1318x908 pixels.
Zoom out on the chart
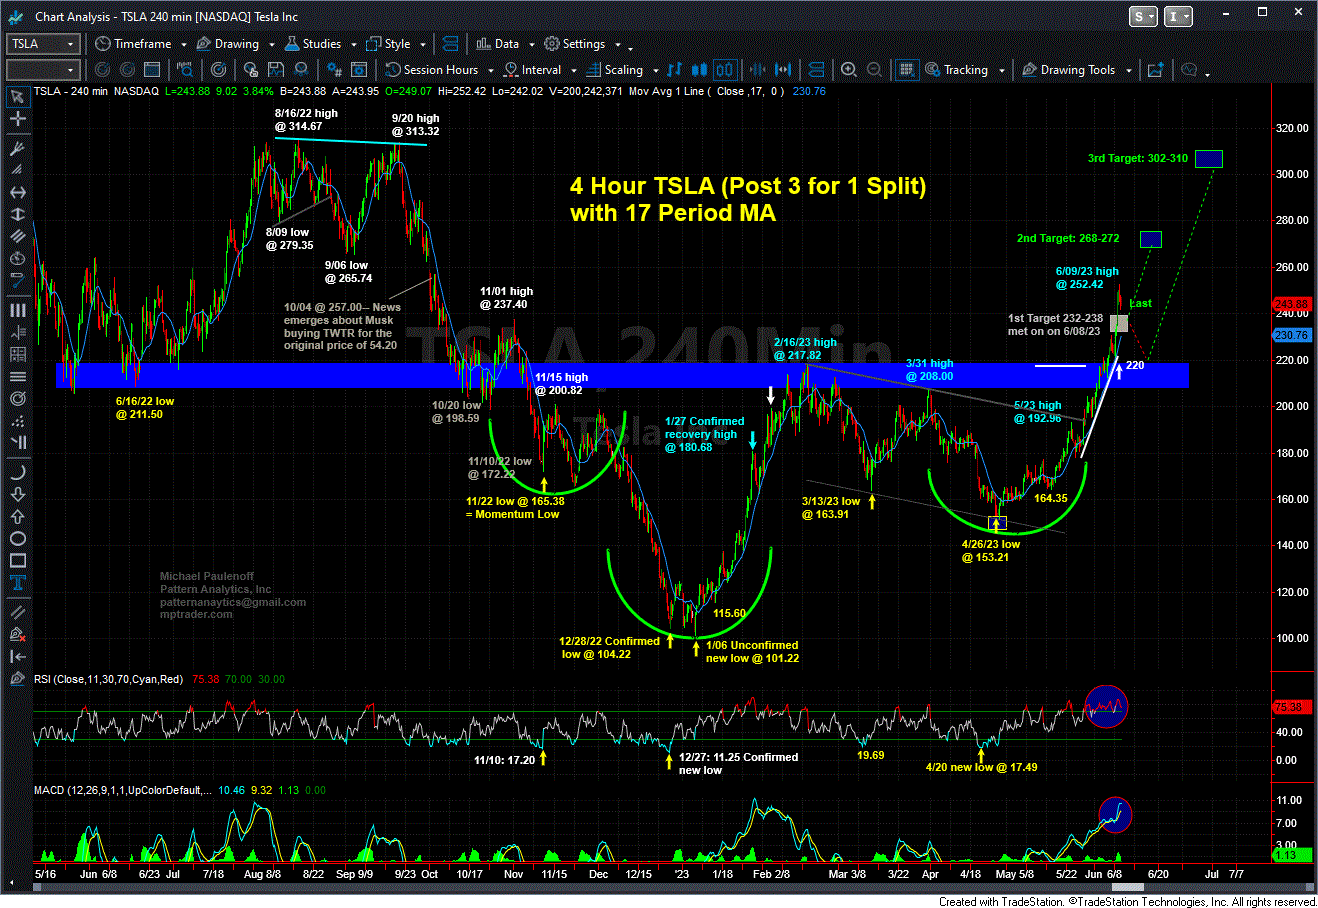[875, 70]
